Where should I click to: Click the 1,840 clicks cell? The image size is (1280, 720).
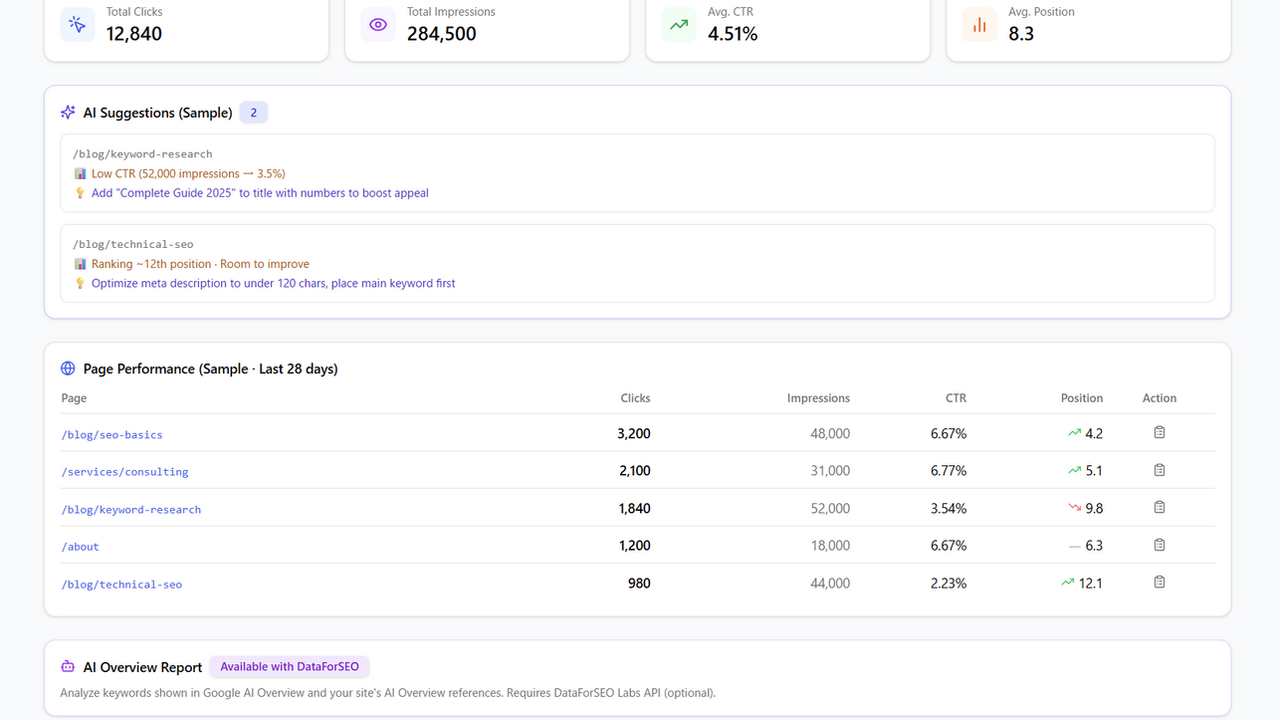point(634,508)
